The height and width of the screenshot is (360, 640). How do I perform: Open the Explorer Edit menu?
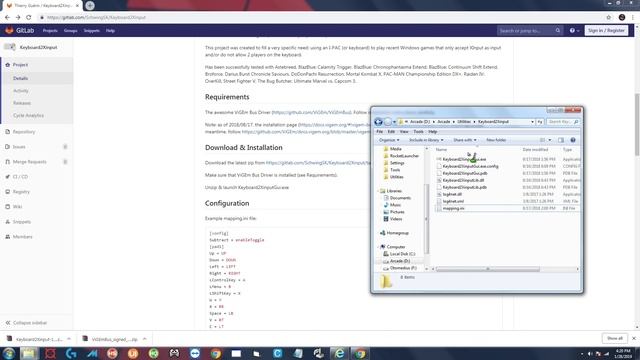[x=391, y=132]
